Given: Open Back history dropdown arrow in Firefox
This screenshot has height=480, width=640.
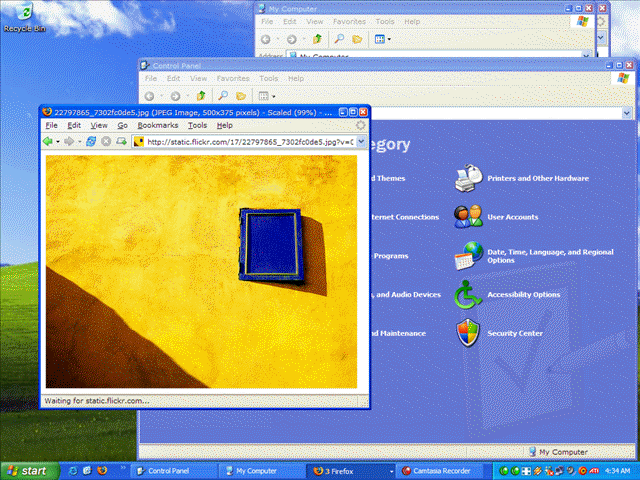Looking at the screenshot, I should coord(58,142).
